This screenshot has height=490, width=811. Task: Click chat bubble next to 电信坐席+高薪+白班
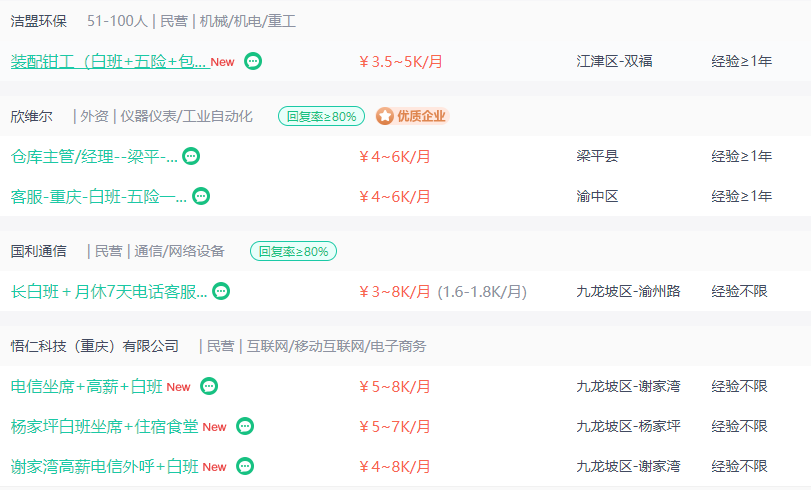point(209,386)
